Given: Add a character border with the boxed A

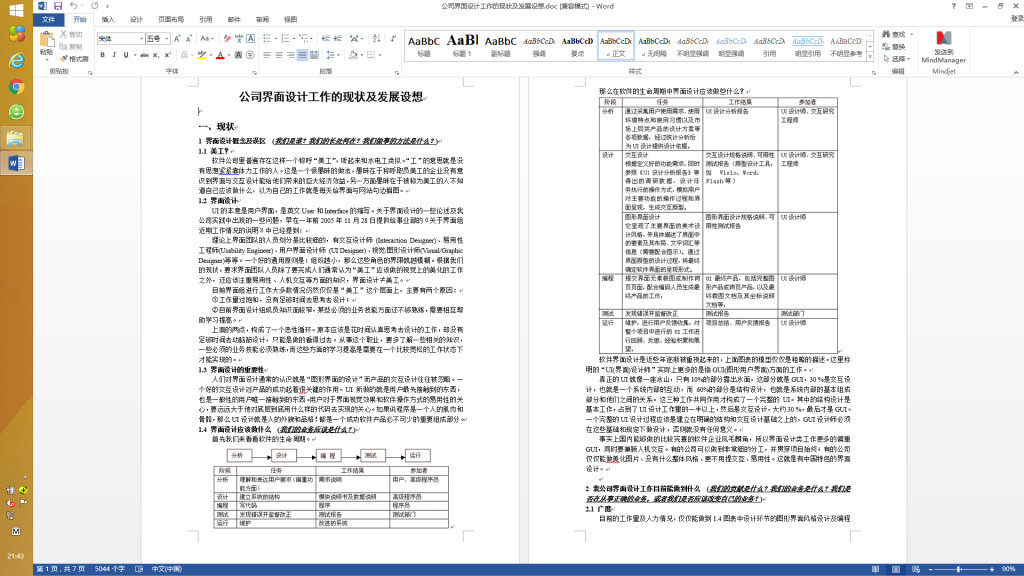Looking at the screenshot, I should click(x=251, y=39).
